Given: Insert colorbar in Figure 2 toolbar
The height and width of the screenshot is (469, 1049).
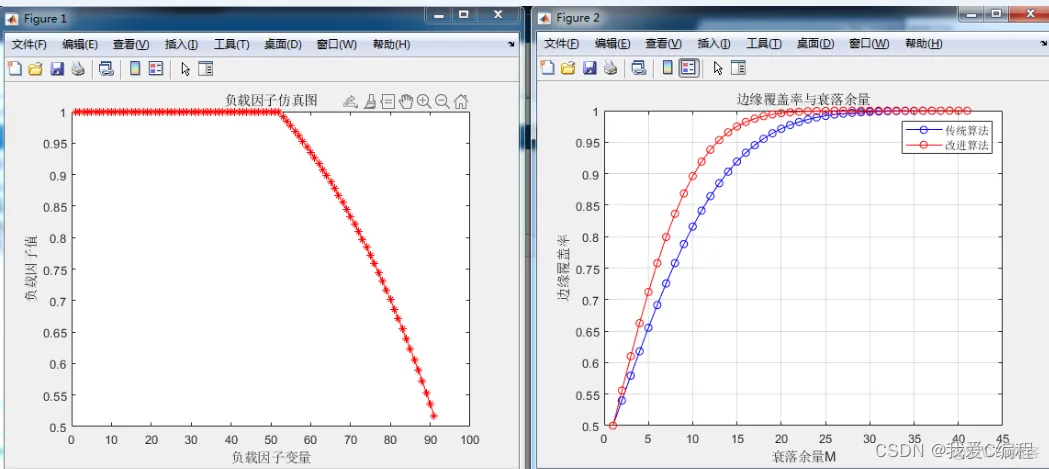Looking at the screenshot, I should pos(668,68).
